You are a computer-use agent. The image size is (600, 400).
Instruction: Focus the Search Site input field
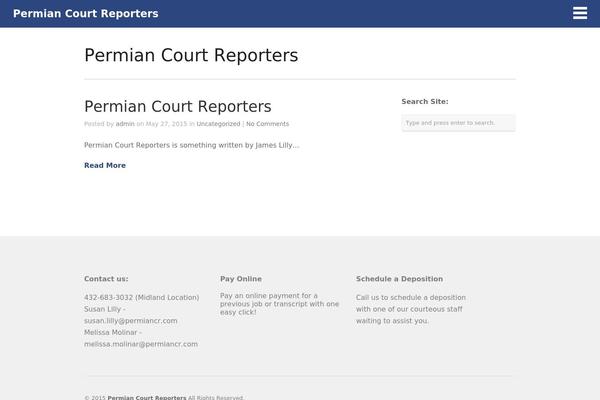click(x=458, y=123)
